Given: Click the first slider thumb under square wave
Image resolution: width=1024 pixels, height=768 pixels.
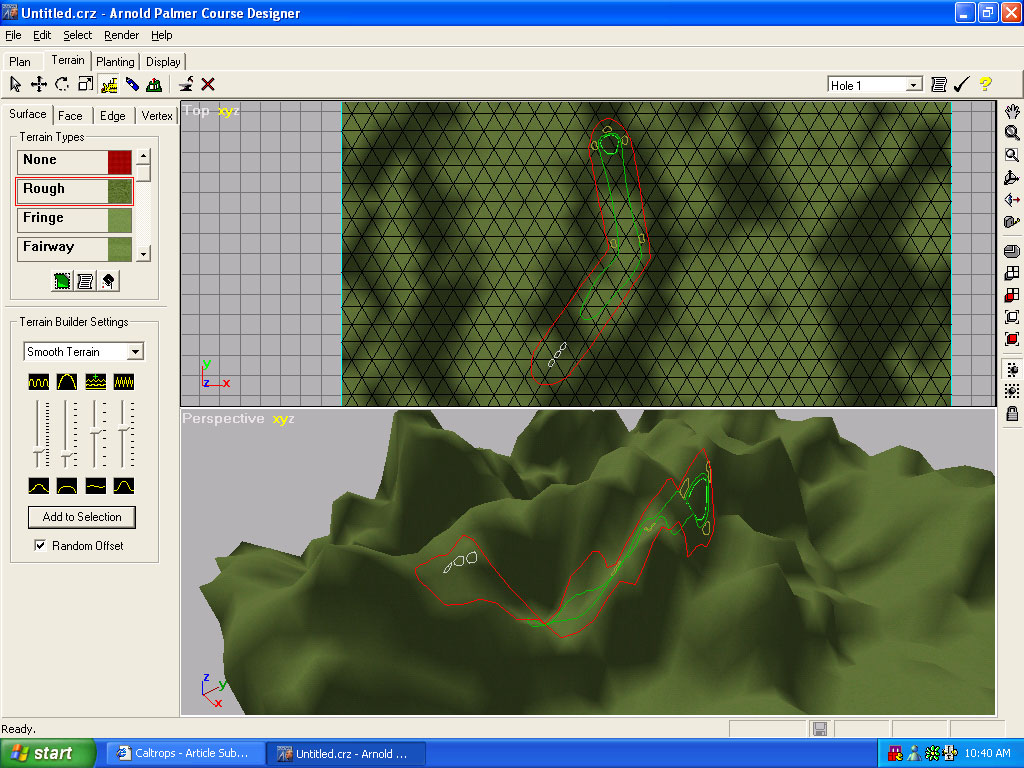Looking at the screenshot, I should [x=39, y=452].
